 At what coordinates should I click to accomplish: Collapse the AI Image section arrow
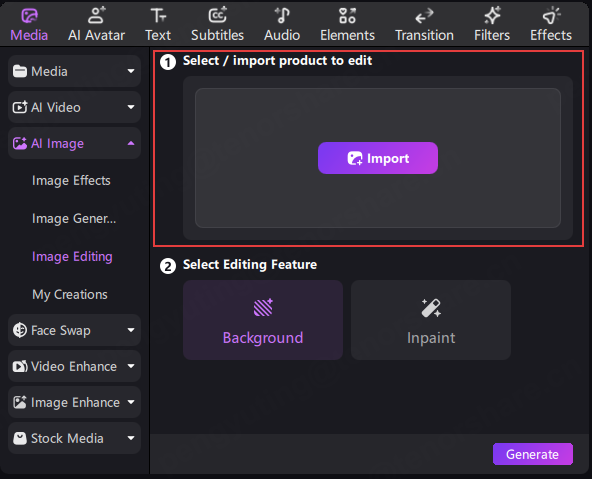click(131, 143)
